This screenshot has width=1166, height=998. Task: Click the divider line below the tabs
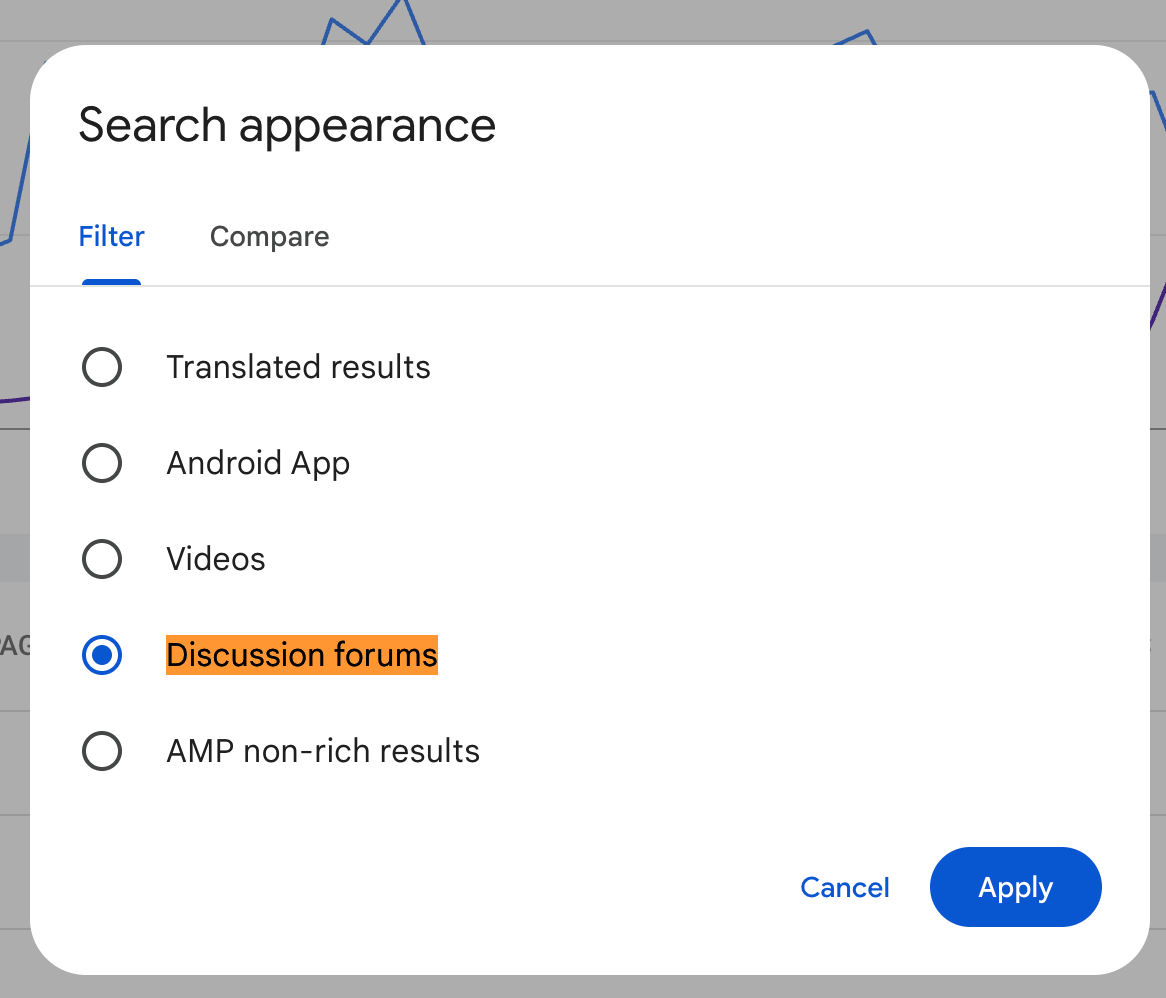pyautogui.click(x=600, y=286)
